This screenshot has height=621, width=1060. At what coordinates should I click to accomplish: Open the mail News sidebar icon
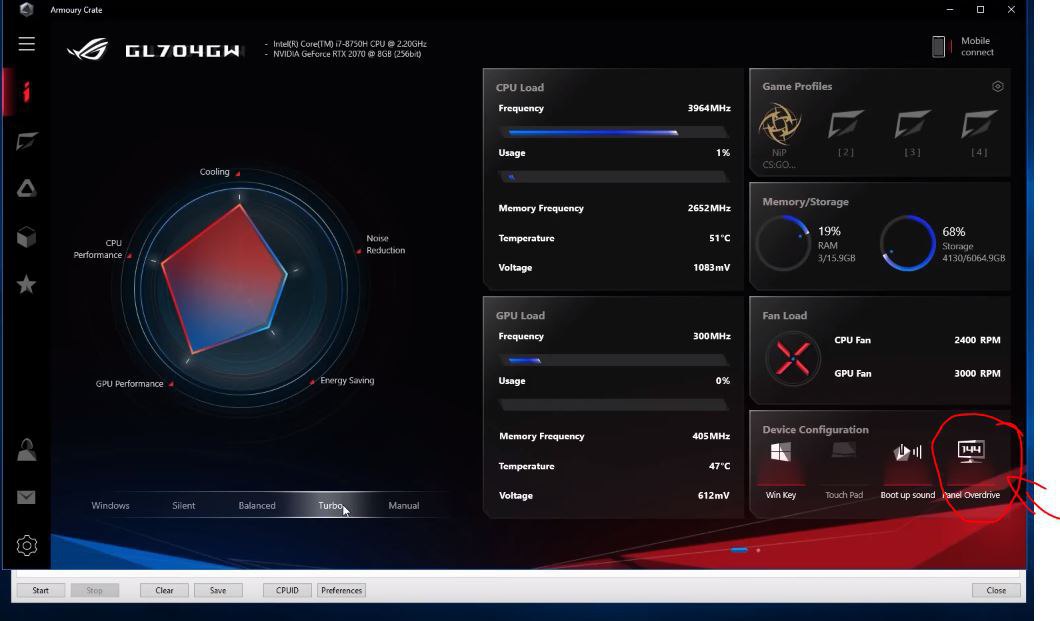26,497
